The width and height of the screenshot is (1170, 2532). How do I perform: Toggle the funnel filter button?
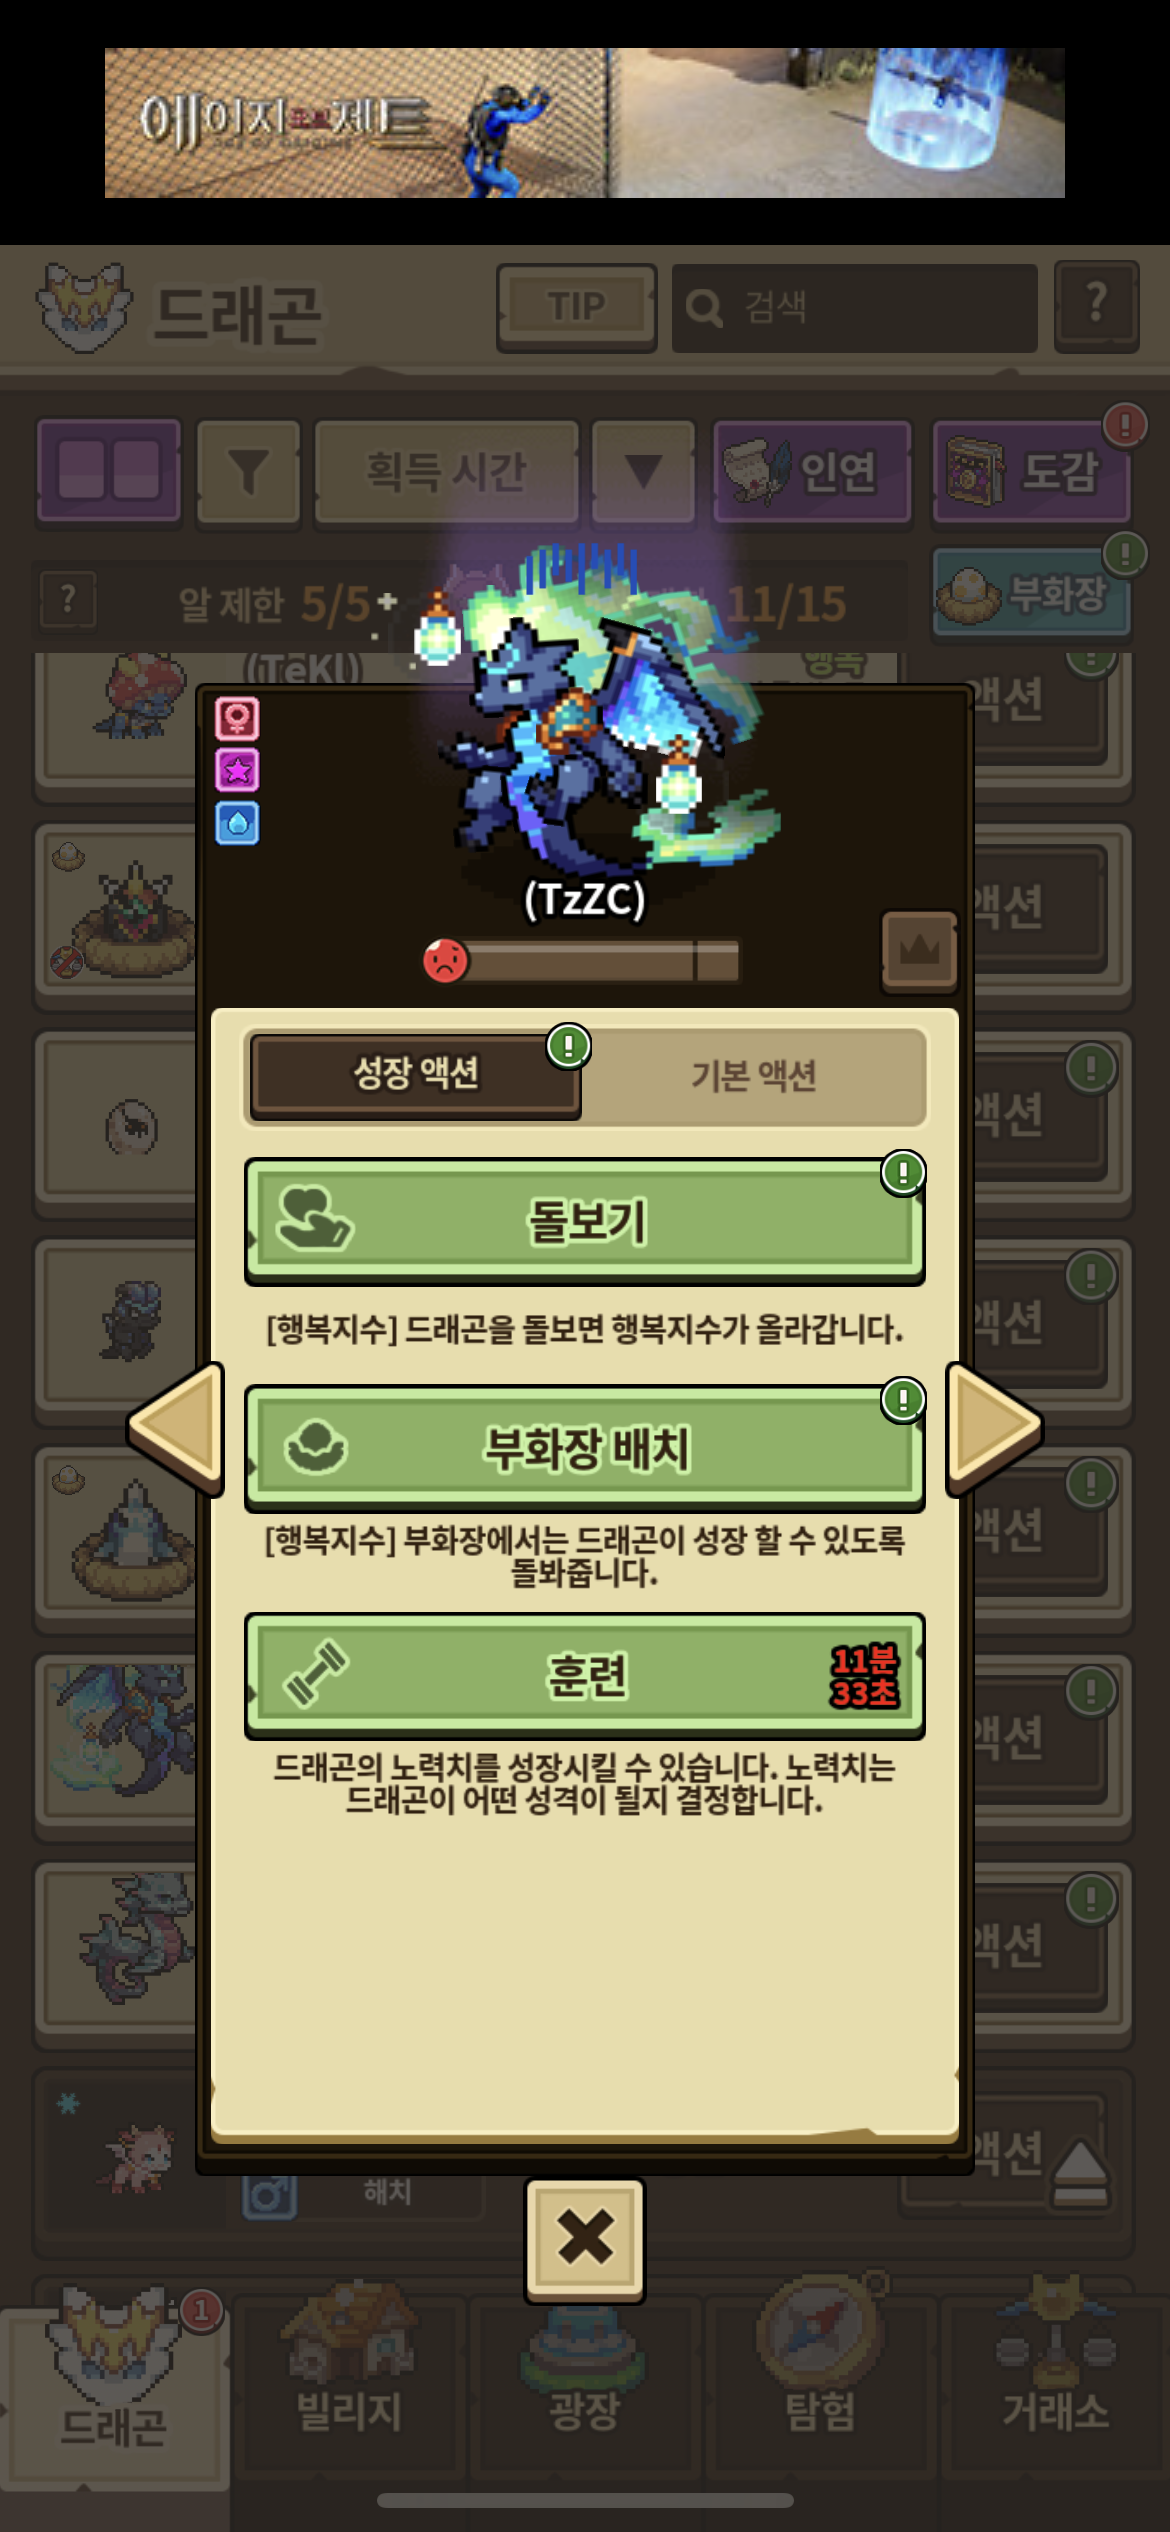[248, 471]
